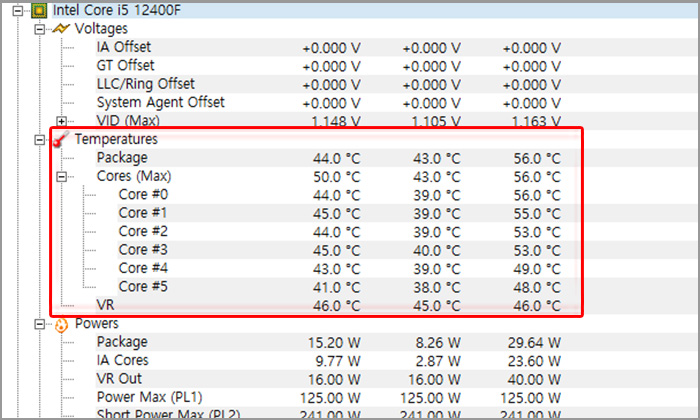This screenshot has width=700, height=420.
Task: Click the Core #1 55.0 °C max value
Action: click(x=537, y=214)
